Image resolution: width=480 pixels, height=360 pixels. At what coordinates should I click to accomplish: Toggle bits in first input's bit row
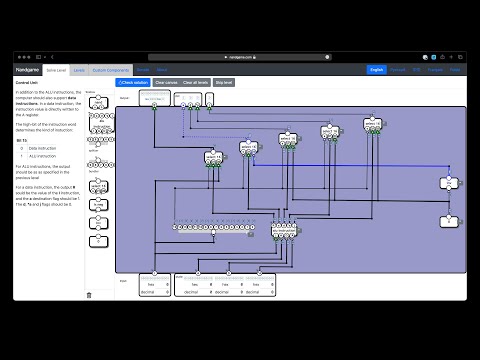tap(155, 278)
